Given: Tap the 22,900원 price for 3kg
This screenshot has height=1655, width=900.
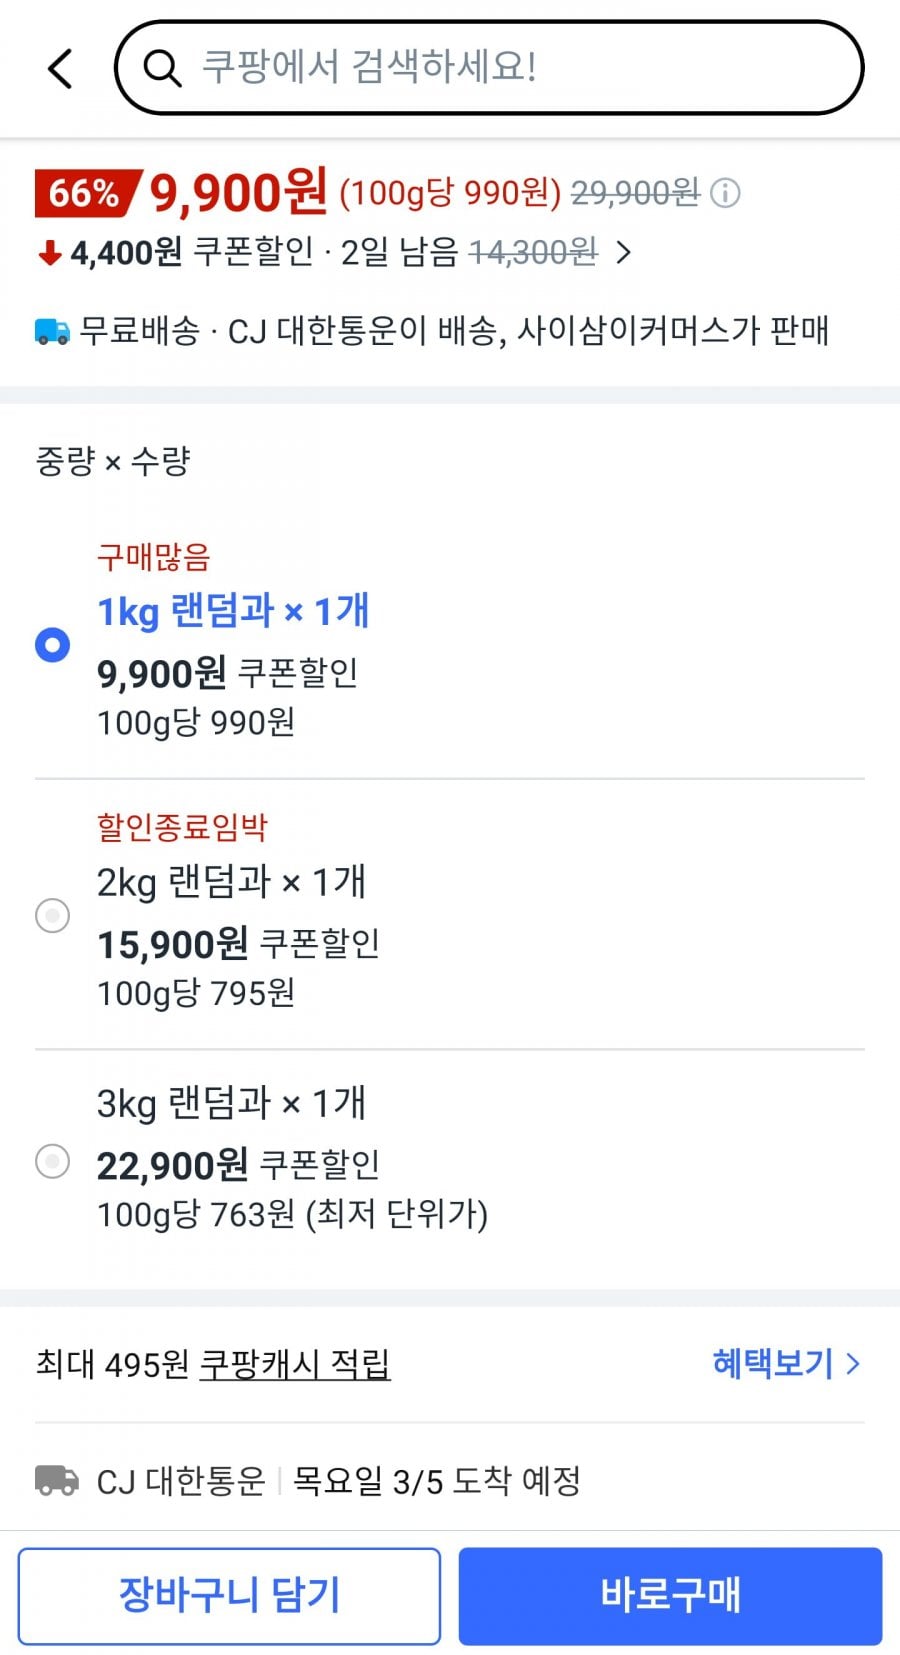Looking at the screenshot, I should tap(172, 1165).
